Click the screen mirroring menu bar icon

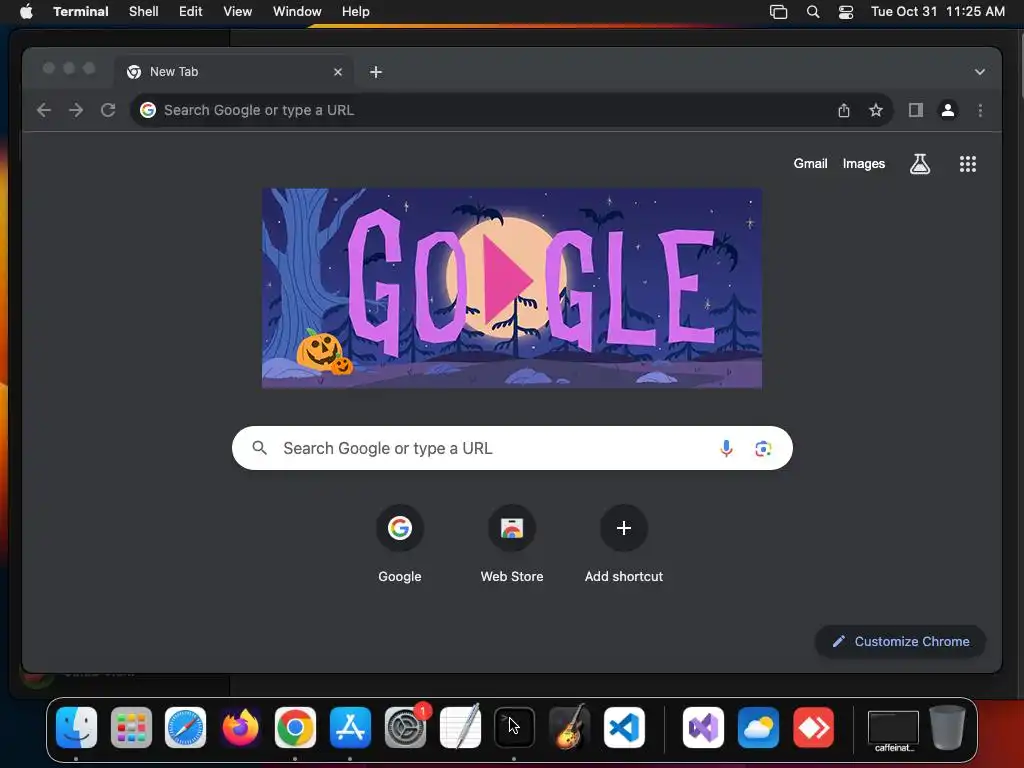point(778,12)
